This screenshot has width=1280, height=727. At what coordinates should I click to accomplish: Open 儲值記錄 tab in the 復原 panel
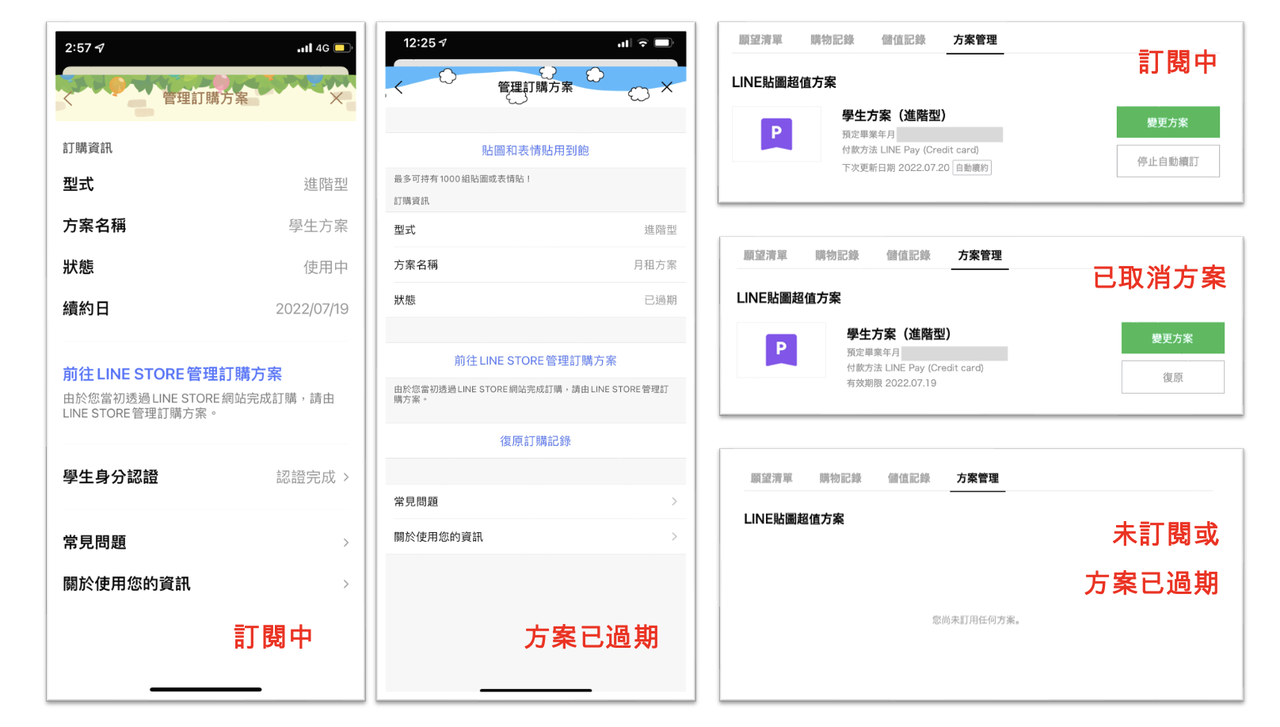point(908,256)
